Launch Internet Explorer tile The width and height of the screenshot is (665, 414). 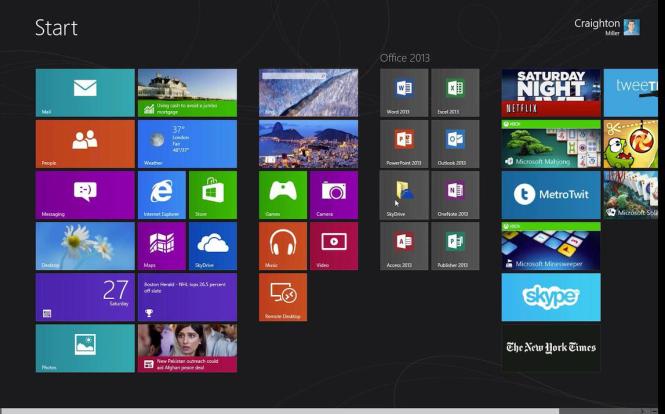point(162,195)
